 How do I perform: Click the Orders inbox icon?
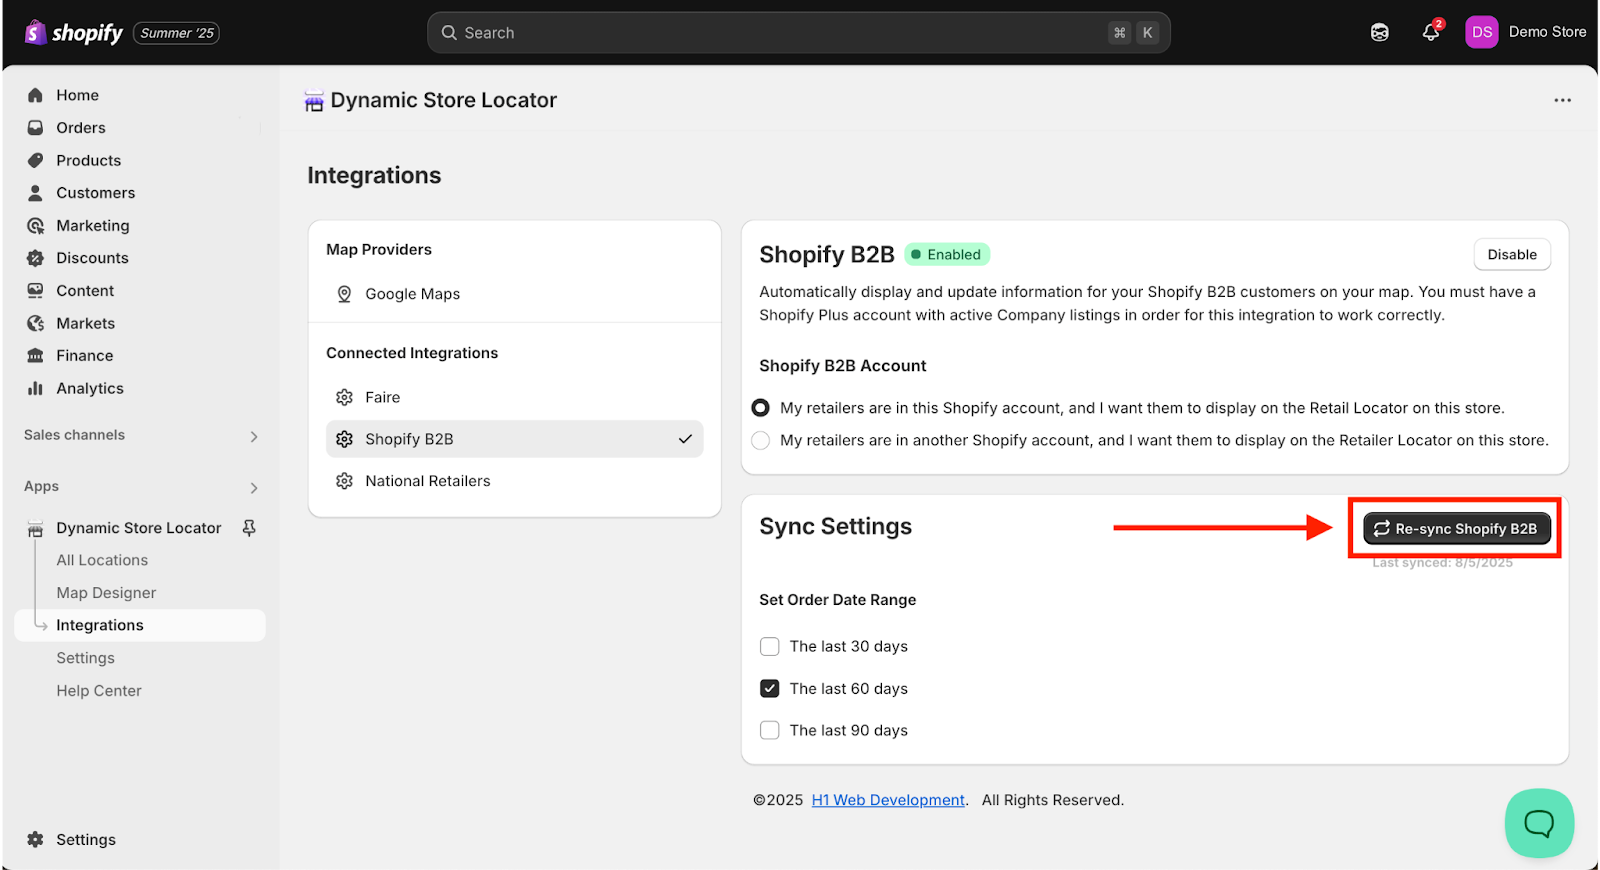pos(36,128)
